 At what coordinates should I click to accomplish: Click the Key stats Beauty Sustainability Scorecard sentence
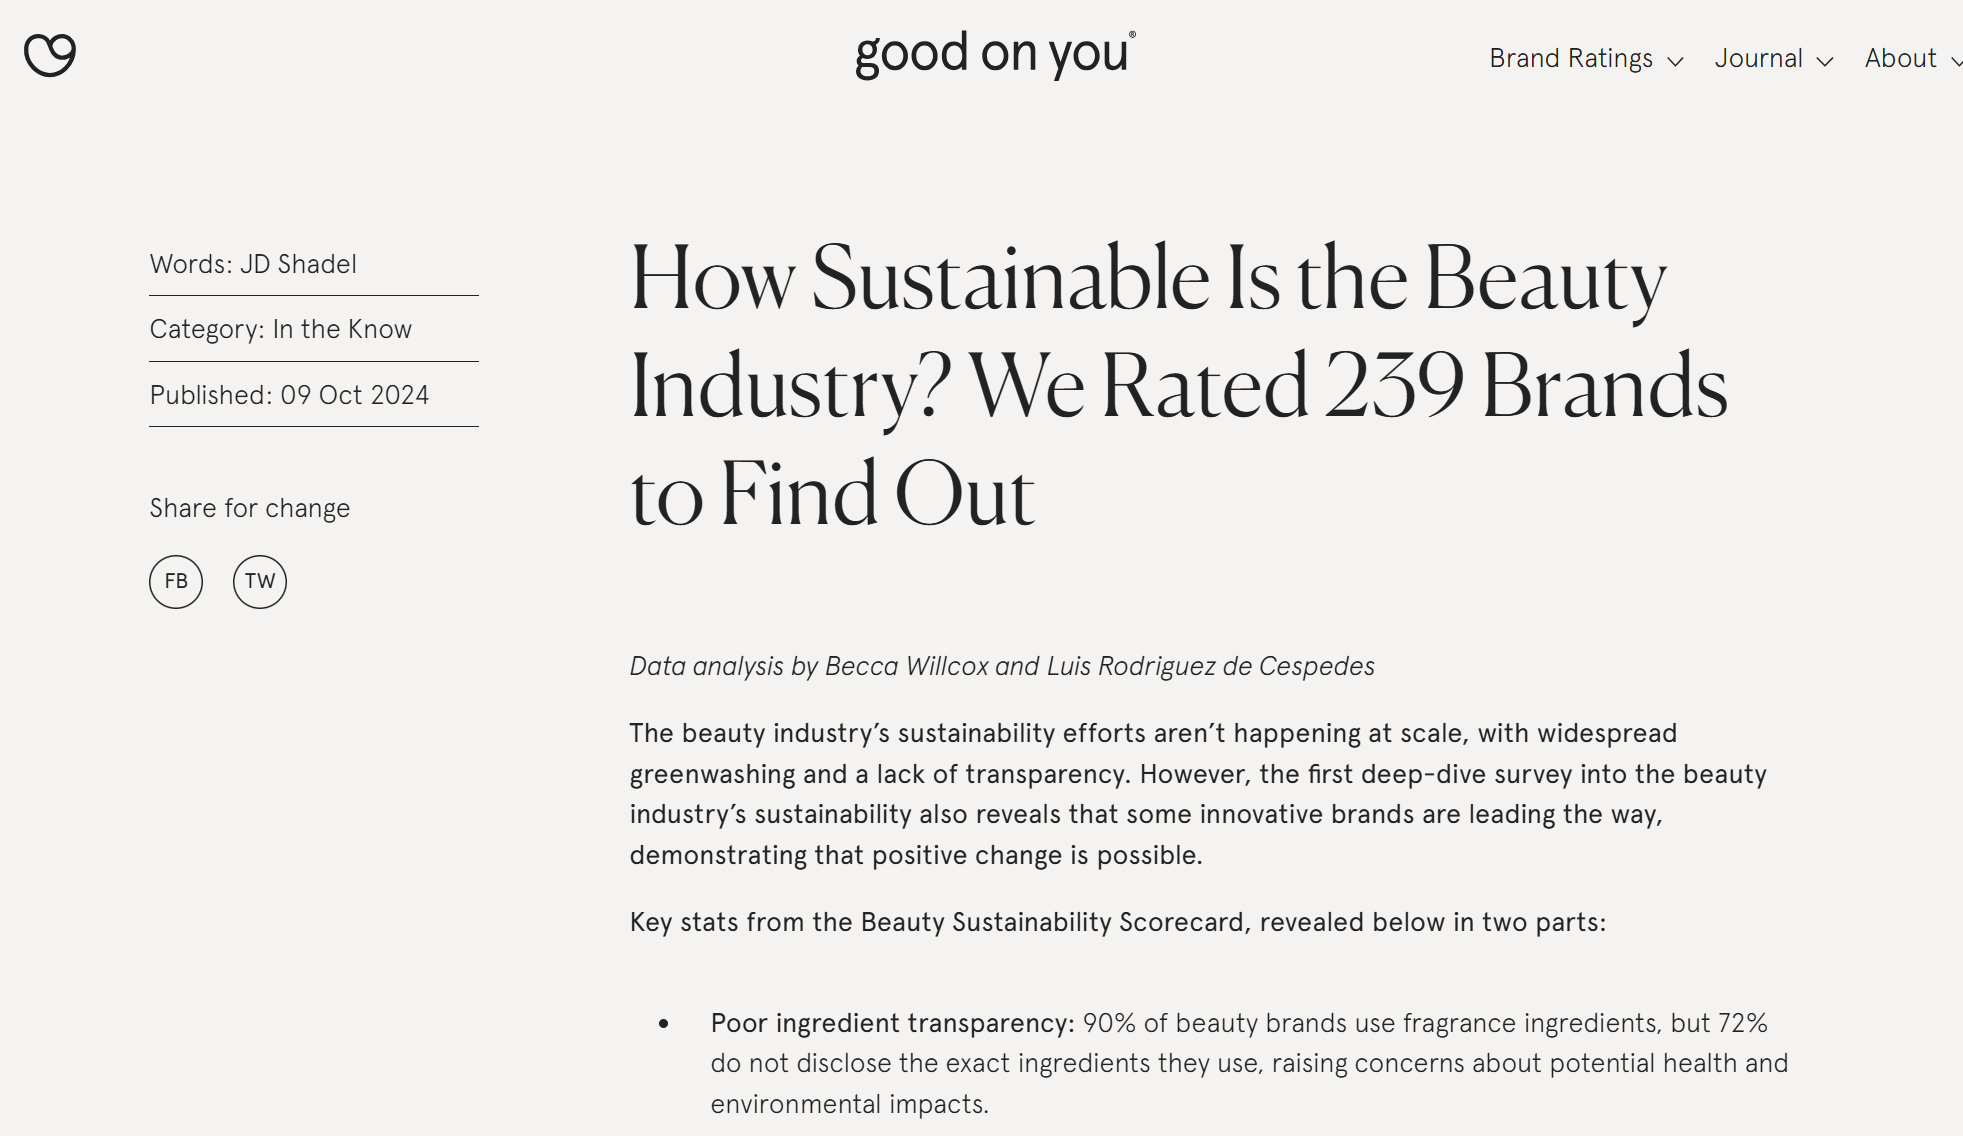[1118, 922]
